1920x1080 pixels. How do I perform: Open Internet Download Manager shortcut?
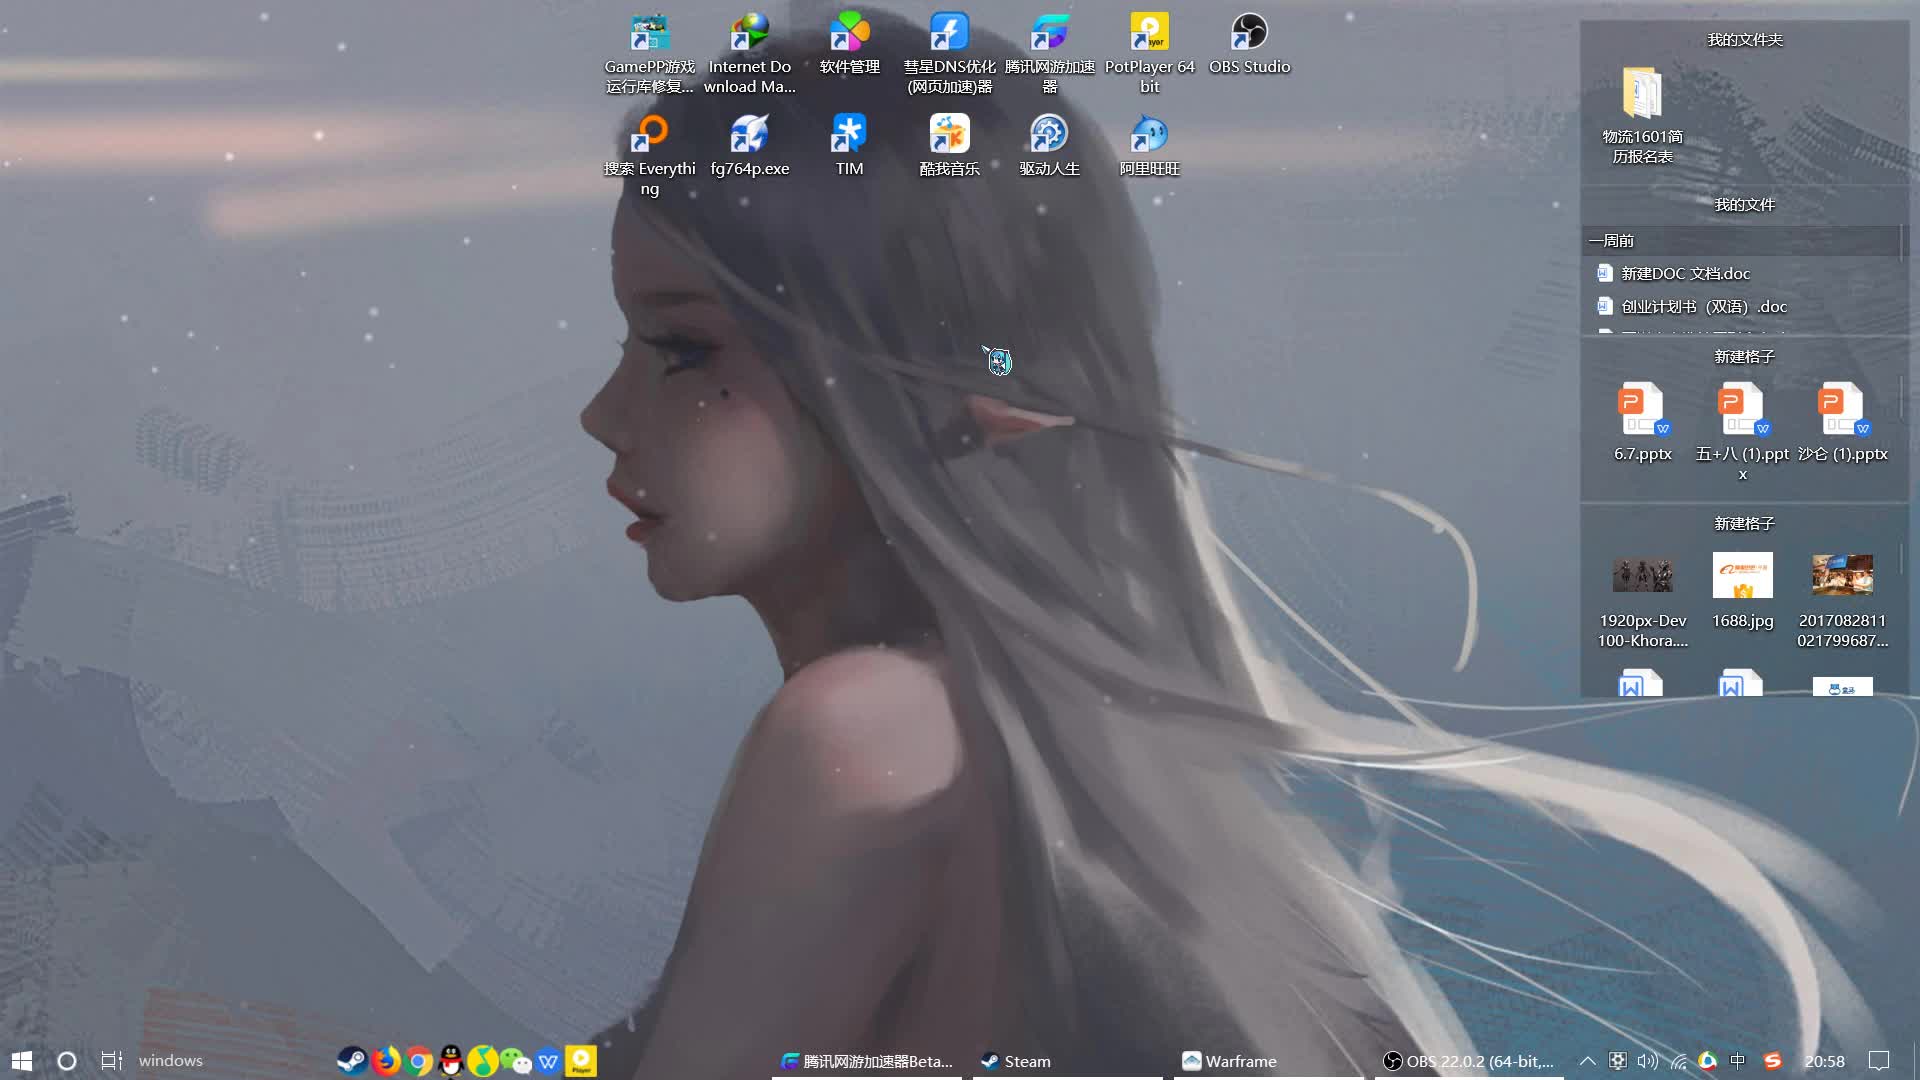(750, 54)
